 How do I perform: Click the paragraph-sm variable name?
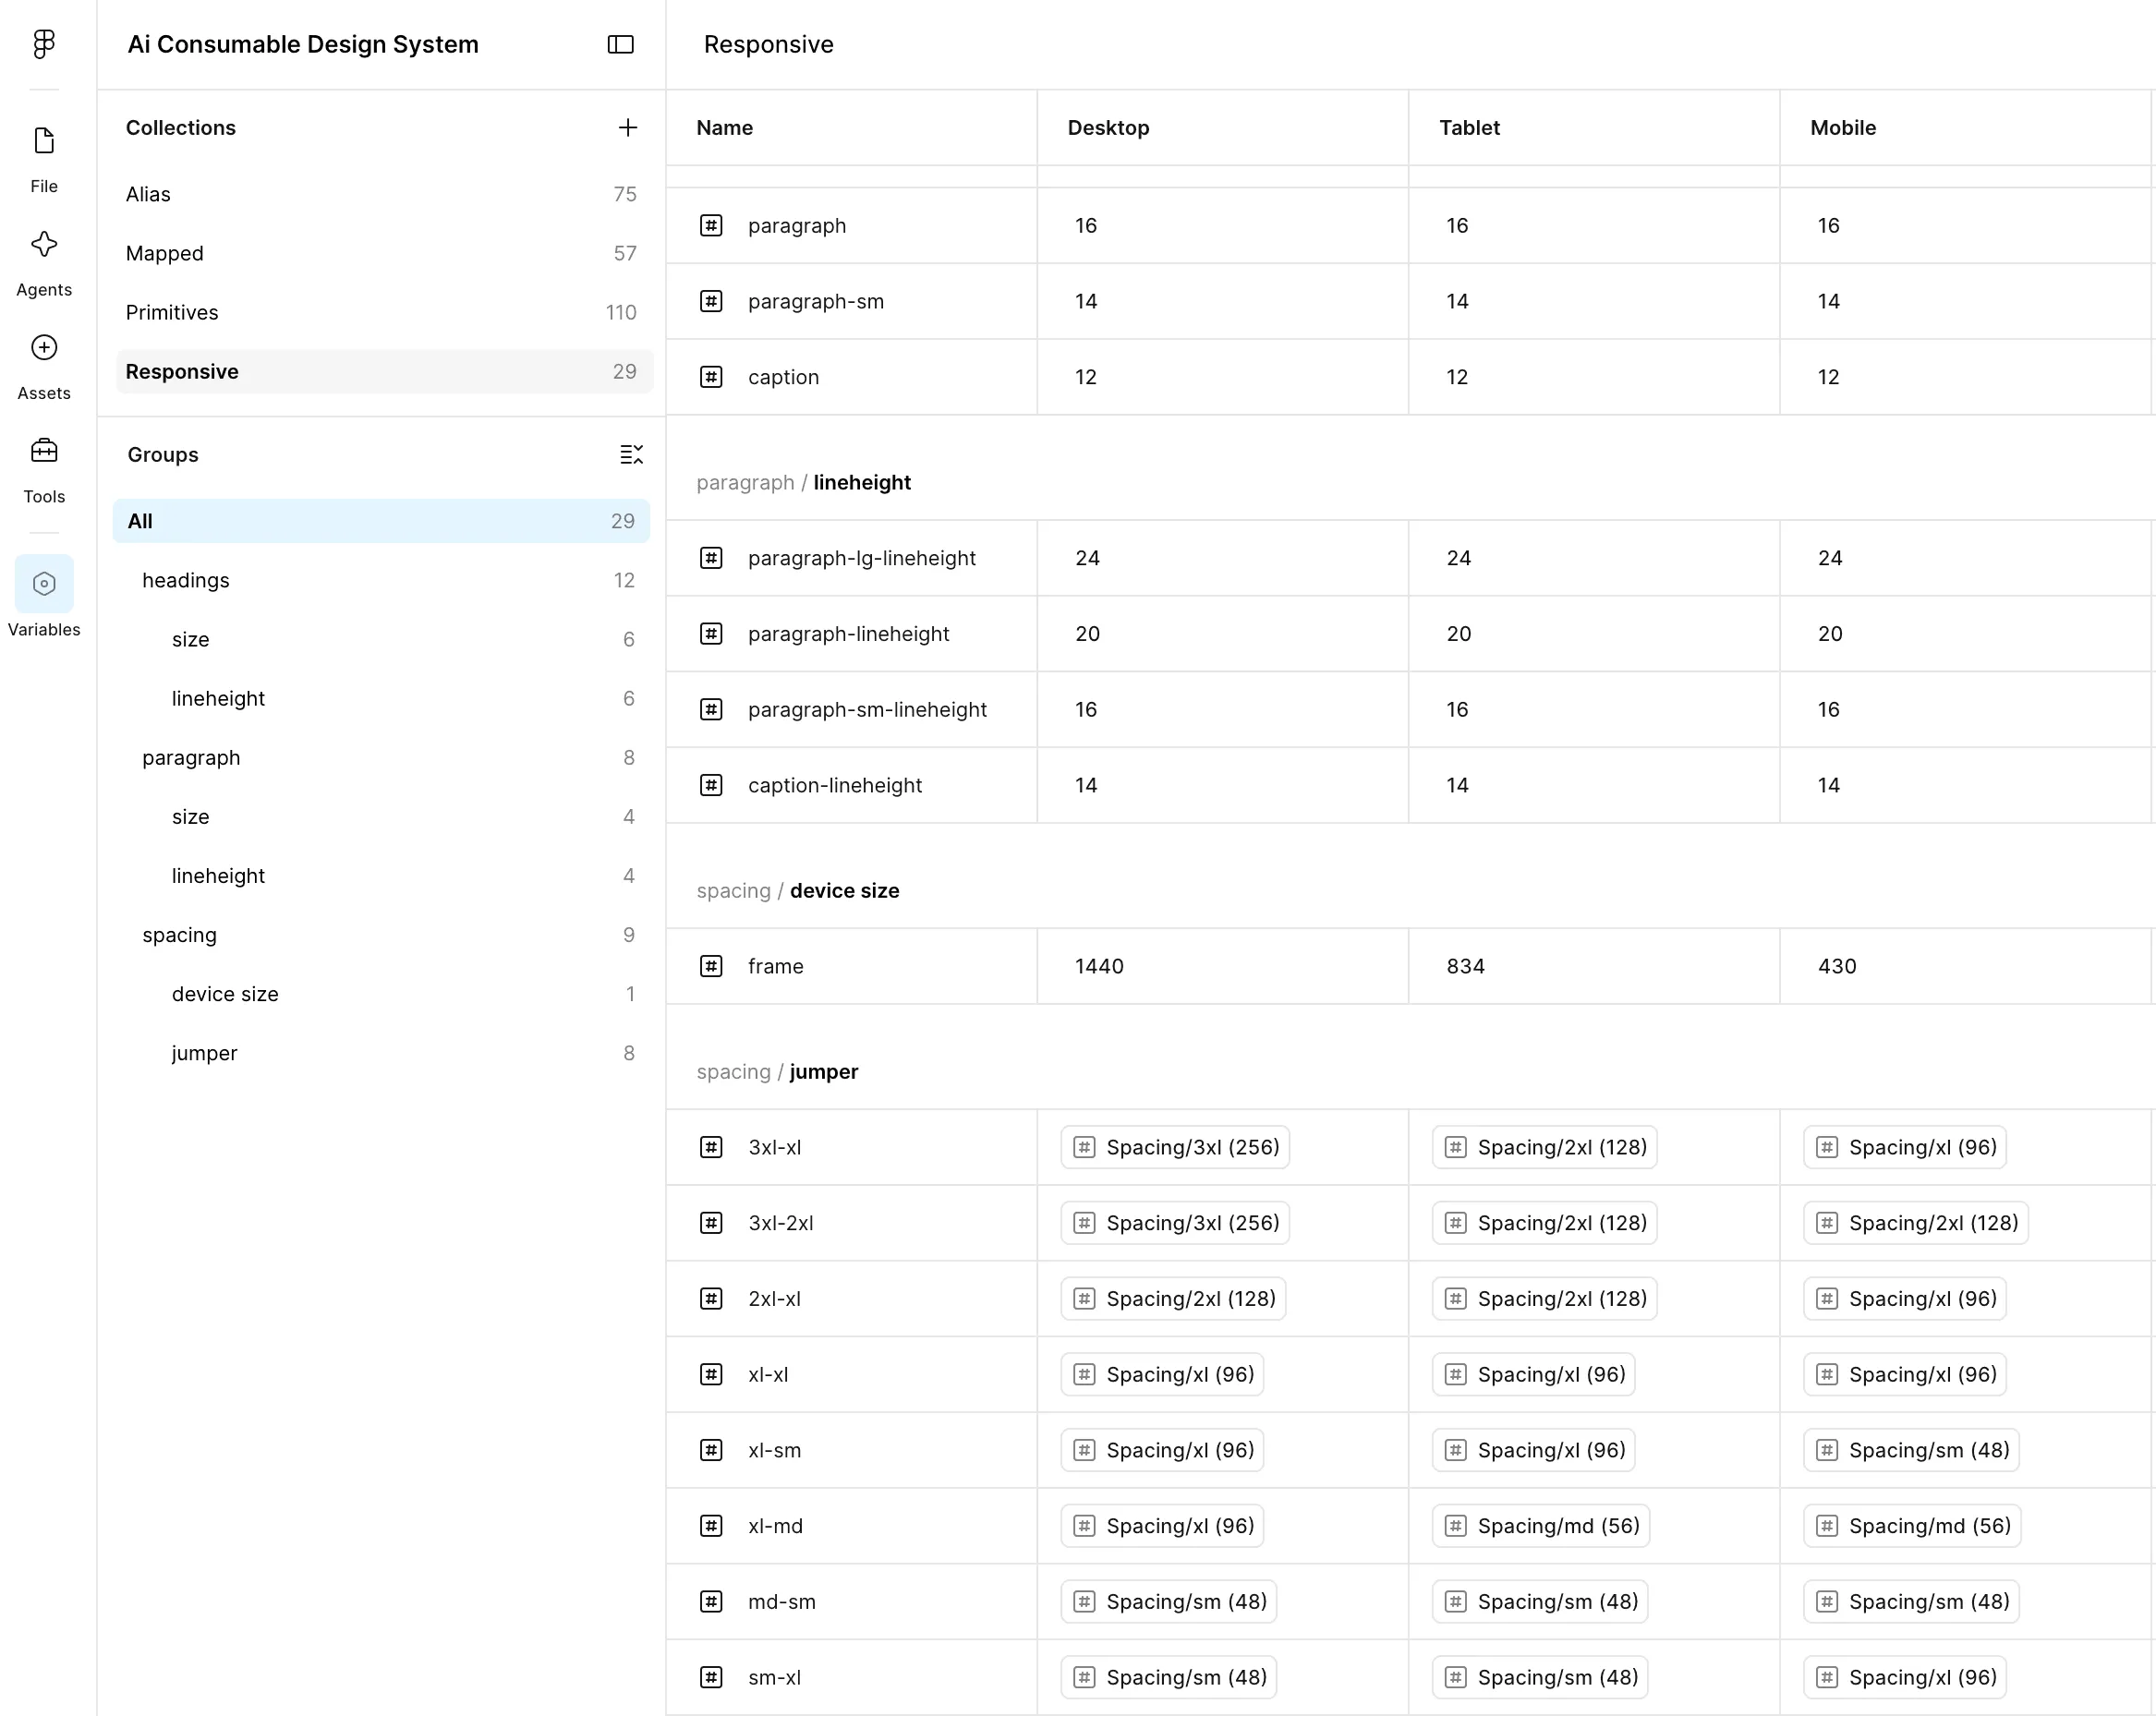coord(816,301)
